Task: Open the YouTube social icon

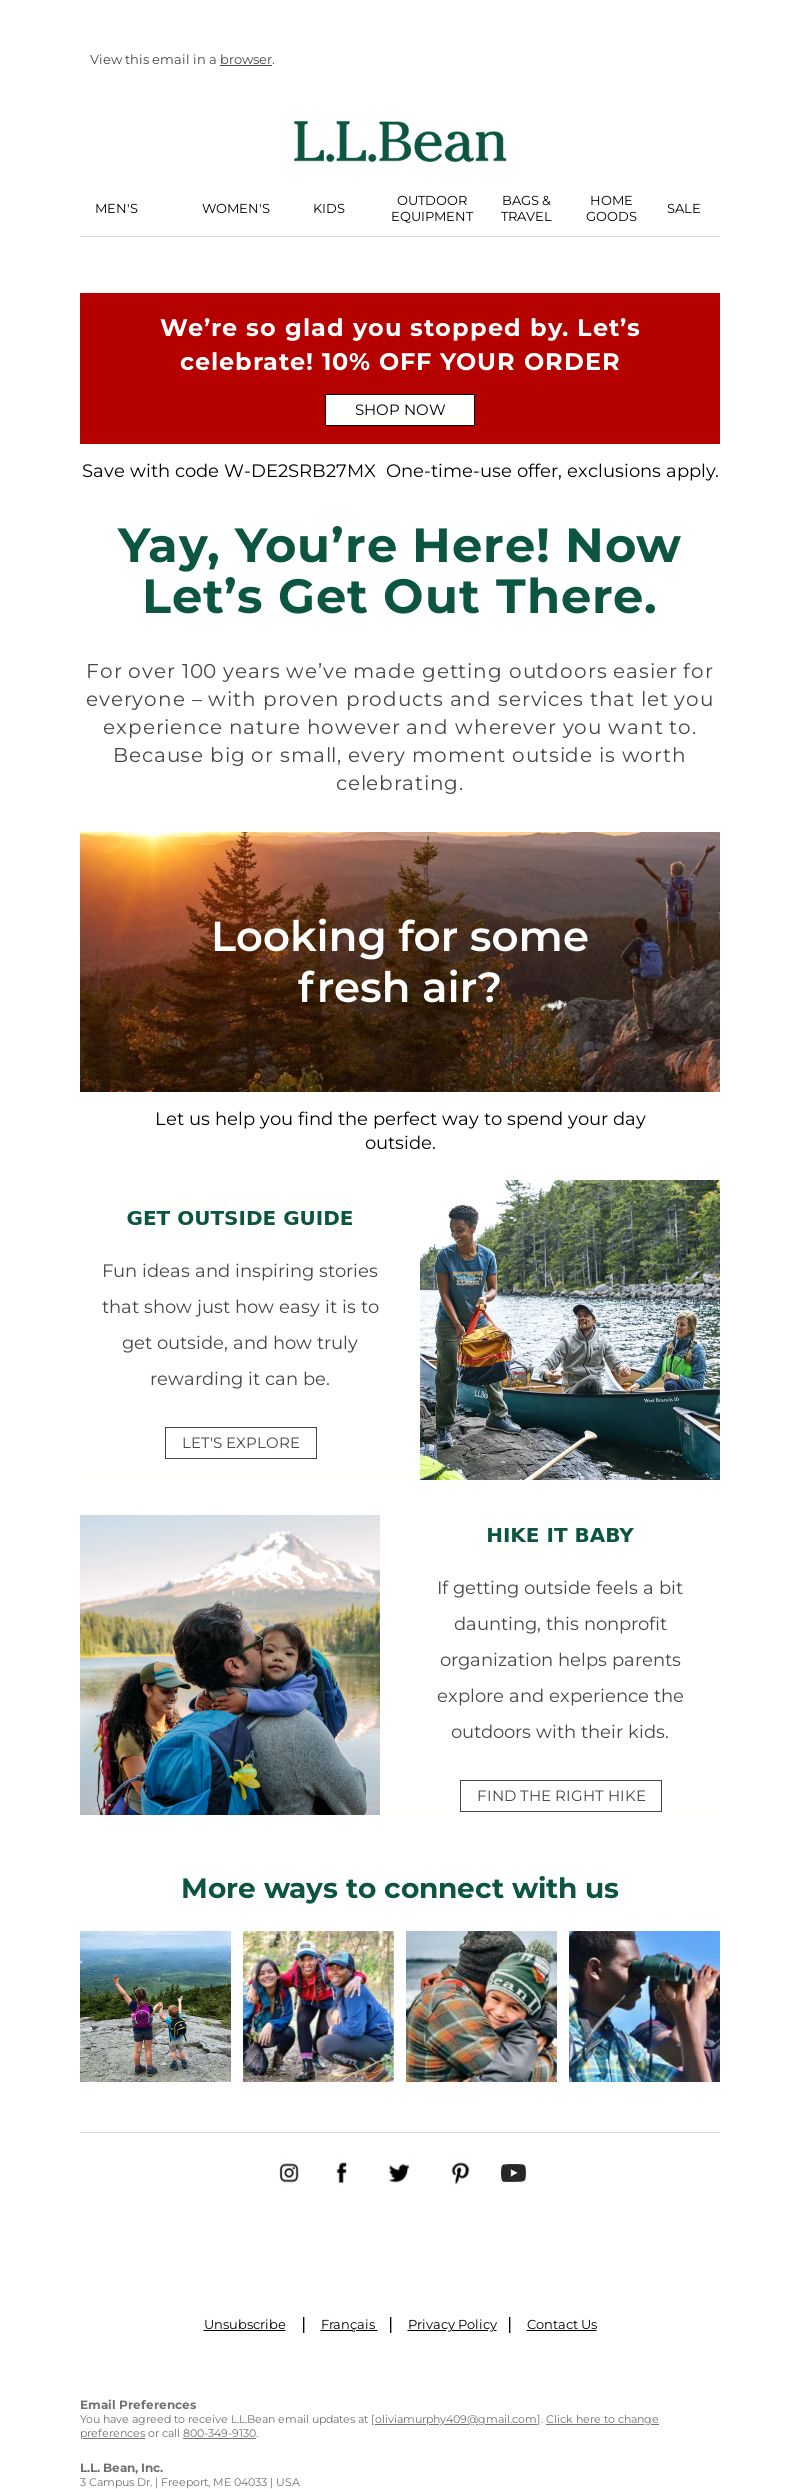Action: coord(513,2172)
